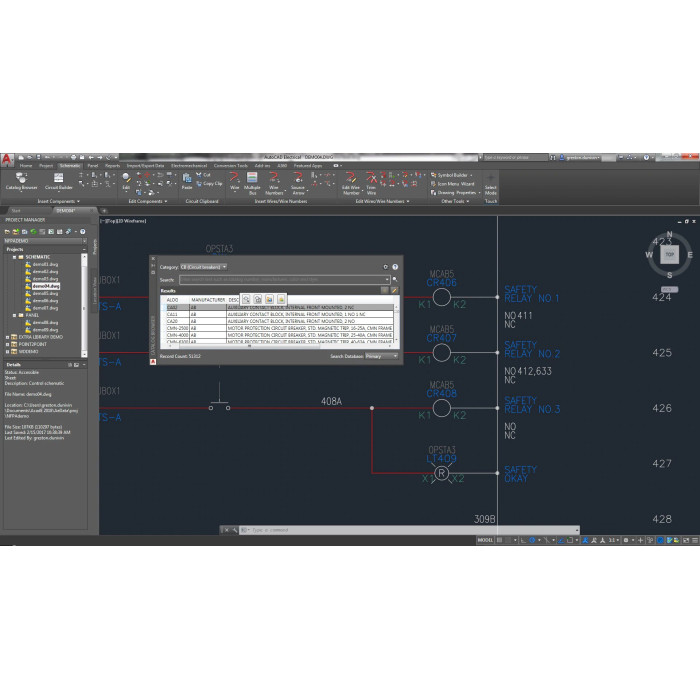Click the search magnifier in Catalog Browser
The image size is (700, 700).
[x=395, y=279]
